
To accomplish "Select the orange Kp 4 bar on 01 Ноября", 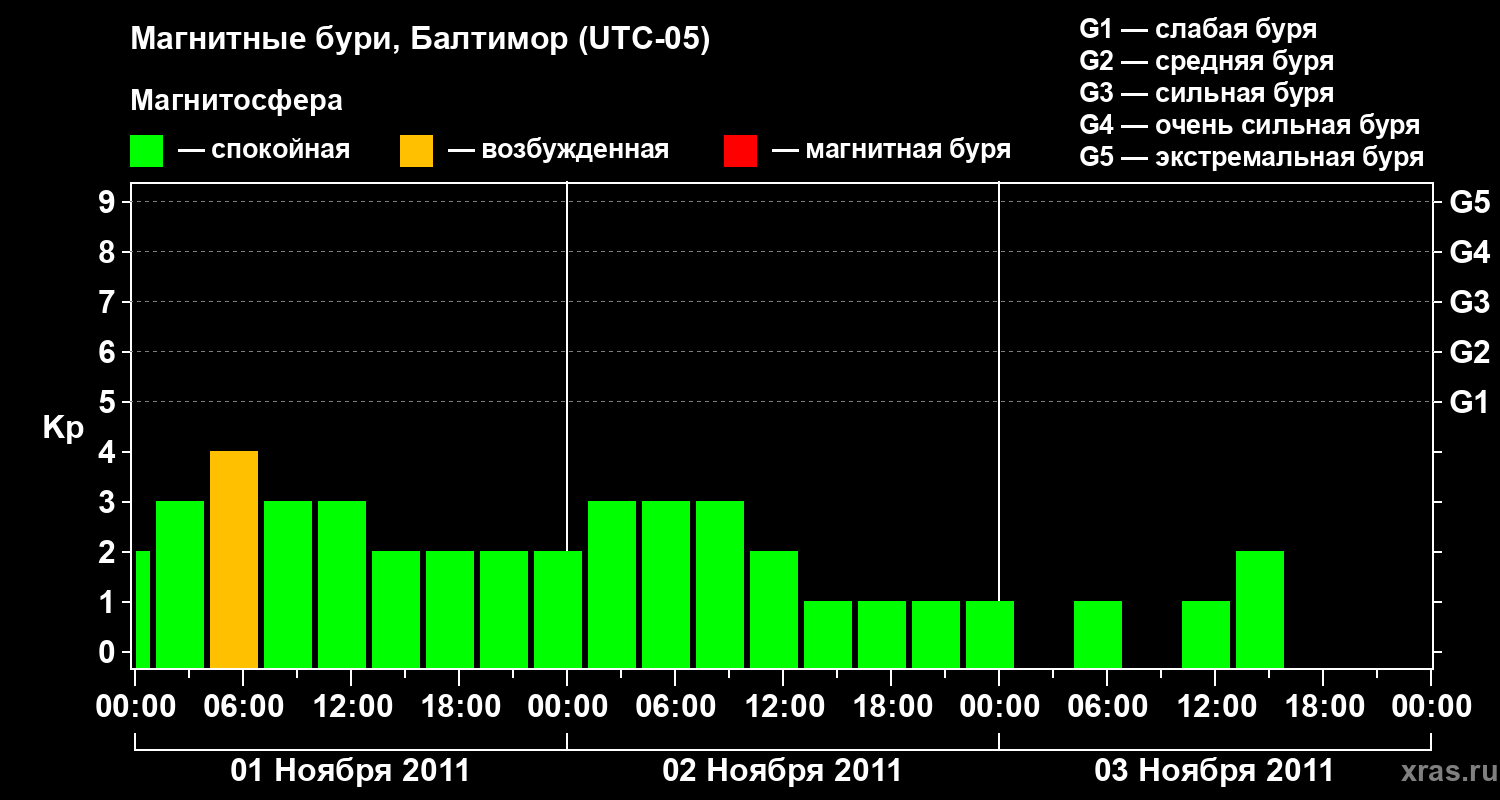I will click(234, 559).
